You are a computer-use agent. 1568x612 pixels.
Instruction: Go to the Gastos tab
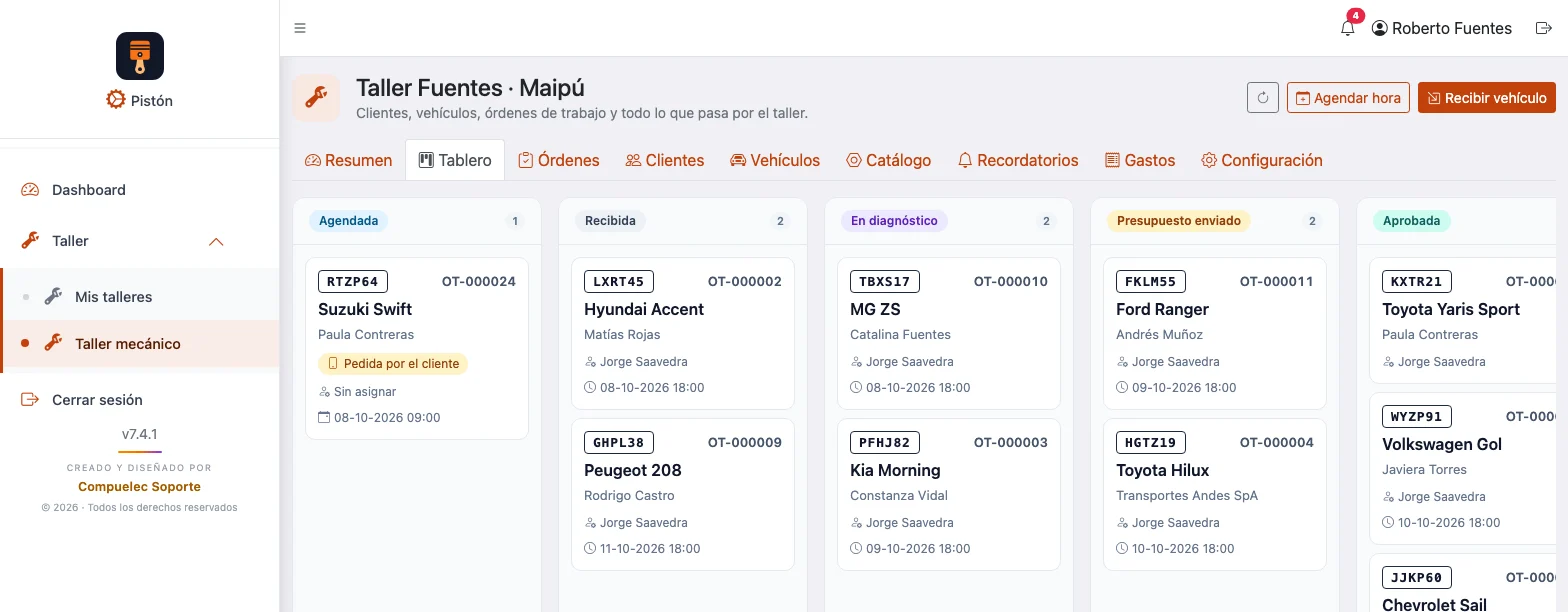[1140, 160]
